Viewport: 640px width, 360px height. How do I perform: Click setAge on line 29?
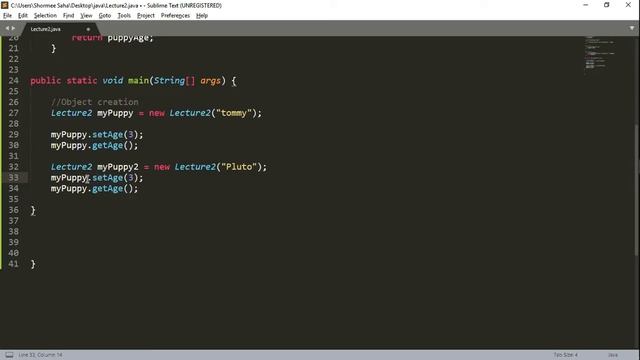click(x=107, y=135)
